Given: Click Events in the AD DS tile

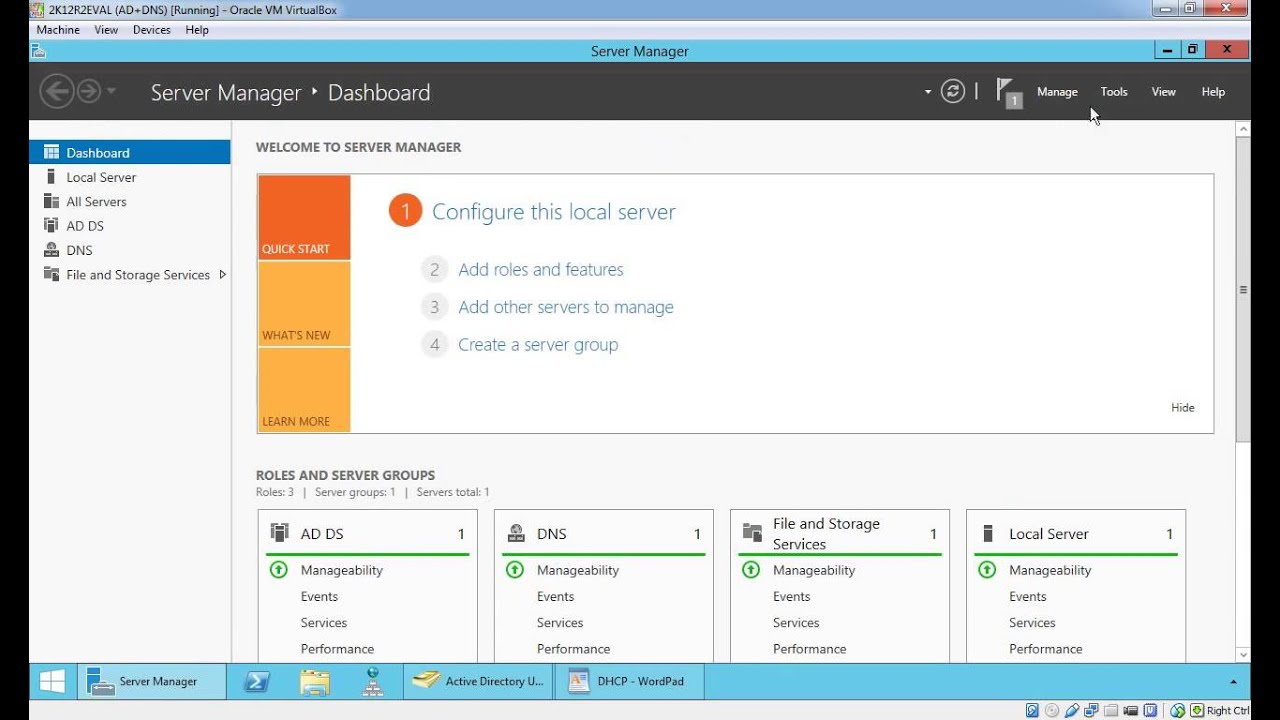Looking at the screenshot, I should (x=319, y=596).
